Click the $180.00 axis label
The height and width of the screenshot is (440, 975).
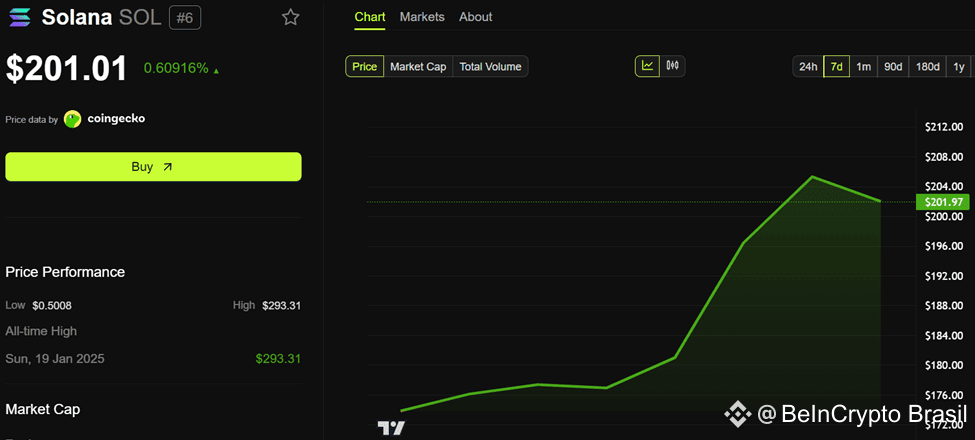(945, 365)
